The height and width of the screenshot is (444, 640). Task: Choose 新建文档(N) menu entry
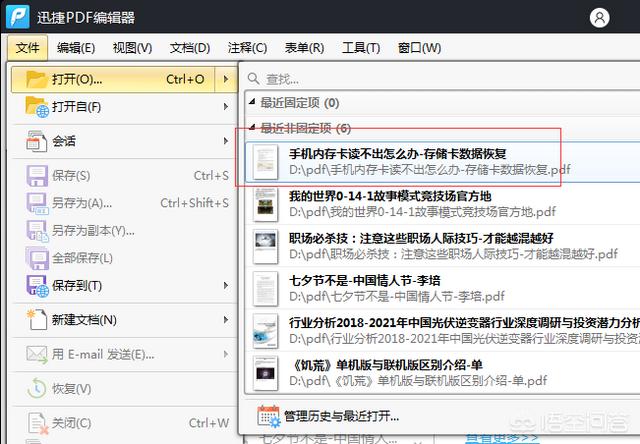(x=123, y=320)
